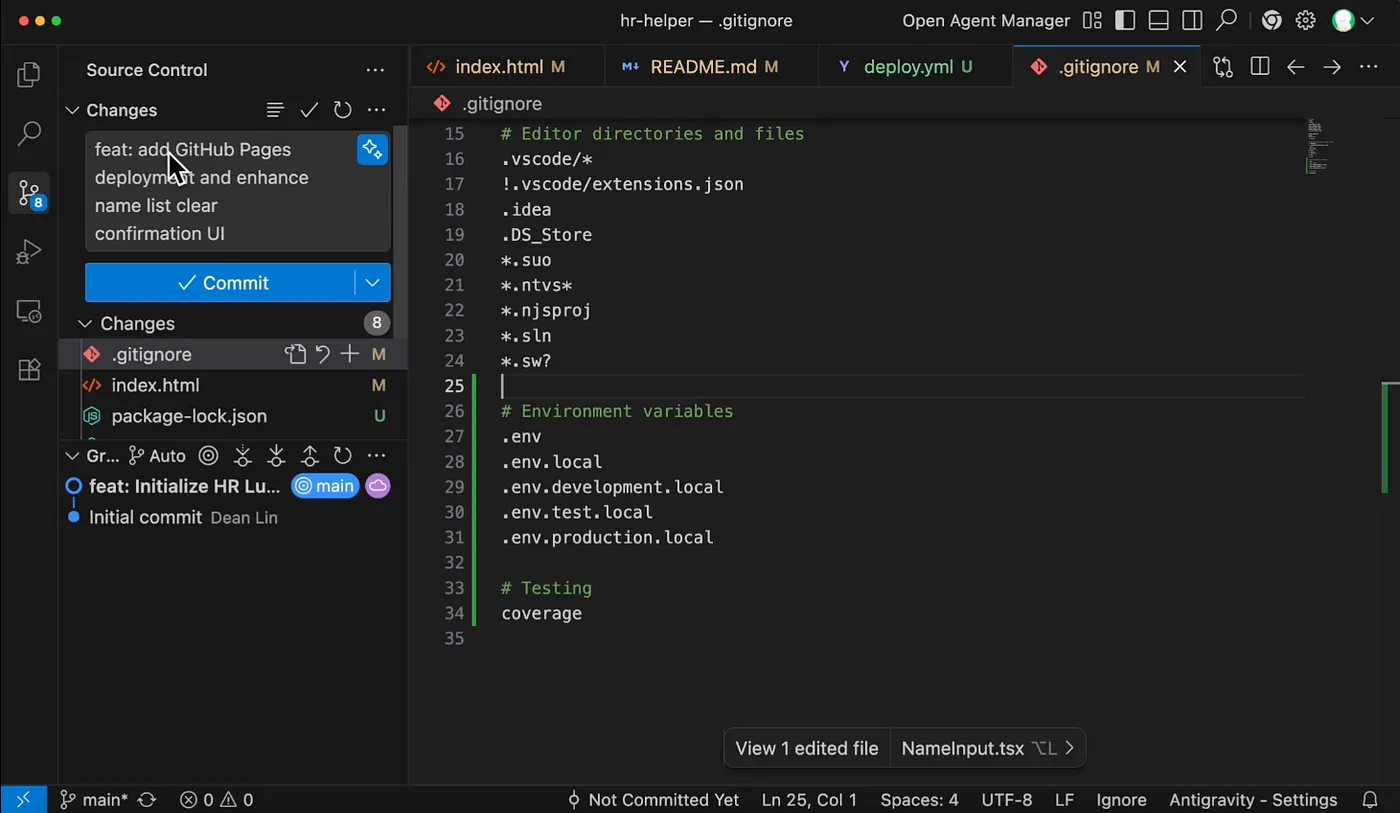Toggle the bottom panel visibility
This screenshot has height=813, width=1400.
tap(1158, 21)
